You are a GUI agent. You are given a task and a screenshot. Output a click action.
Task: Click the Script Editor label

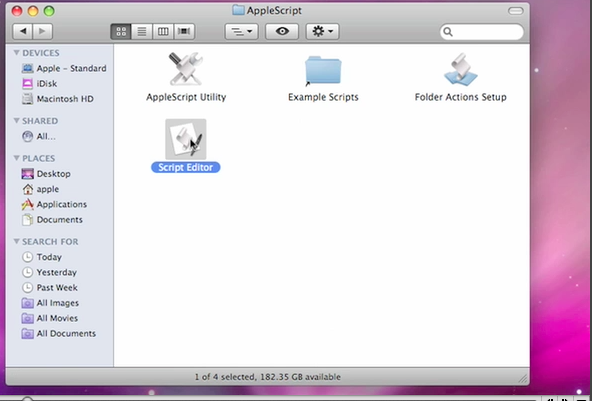click(x=185, y=167)
